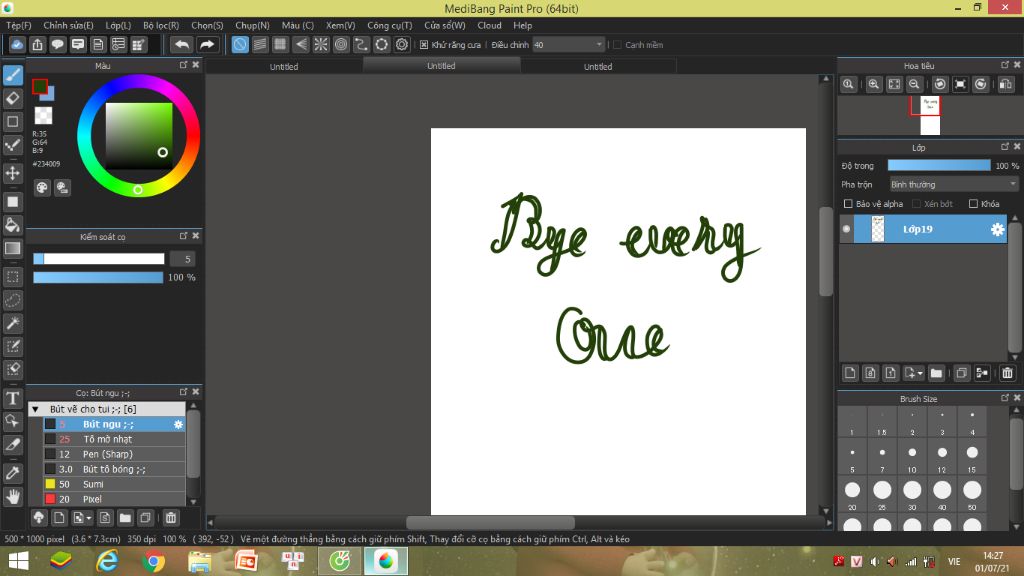
Task: Click the Undo arrow
Action: [182, 44]
